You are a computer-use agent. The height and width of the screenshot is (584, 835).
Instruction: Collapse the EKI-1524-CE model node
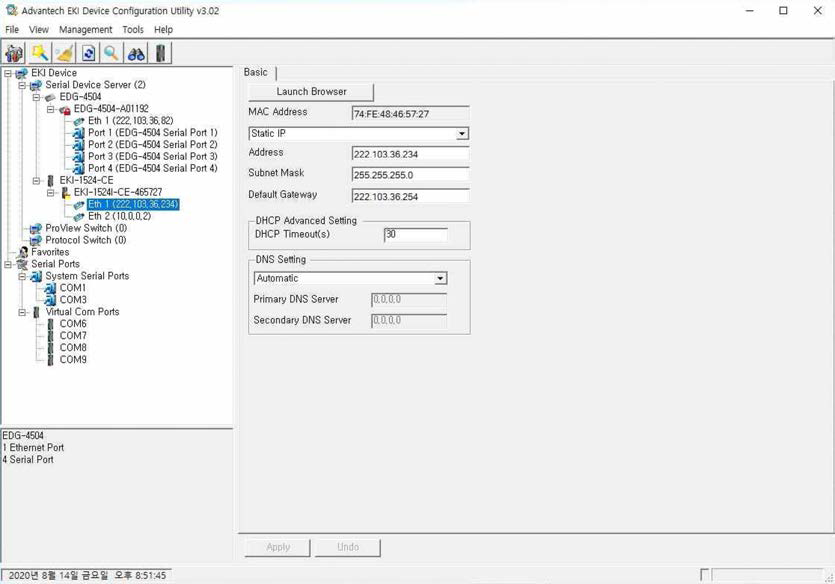click(36, 180)
